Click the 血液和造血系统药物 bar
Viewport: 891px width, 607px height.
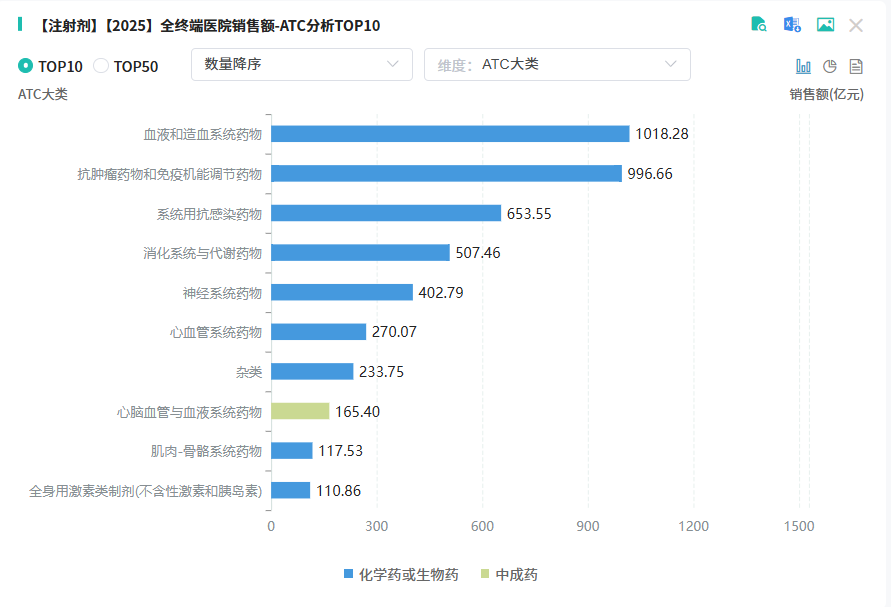[x=450, y=134]
